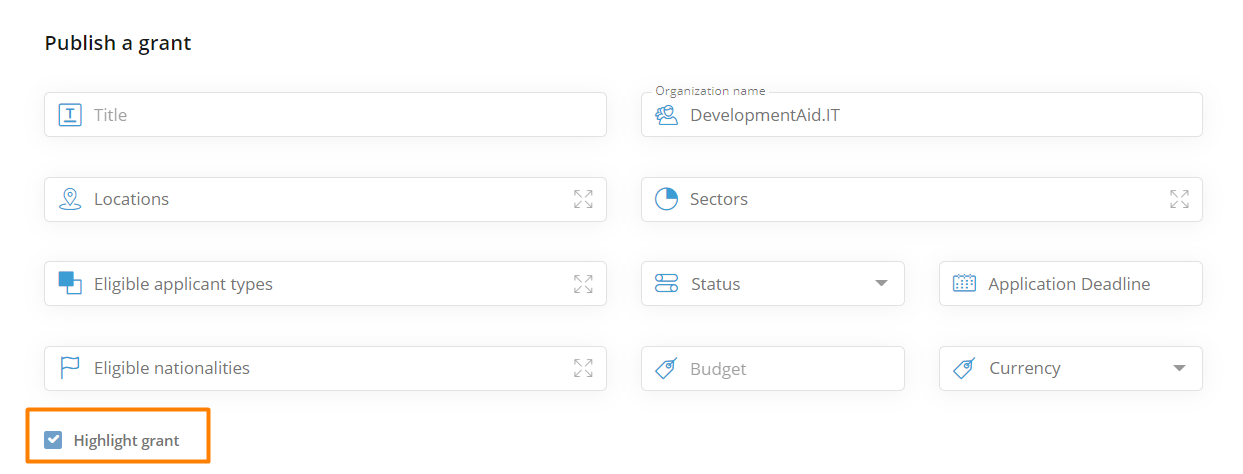Viewport: 1243px width, 474px height.
Task: Open the Application Deadline date field
Action: pyautogui.click(x=1070, y=283)
